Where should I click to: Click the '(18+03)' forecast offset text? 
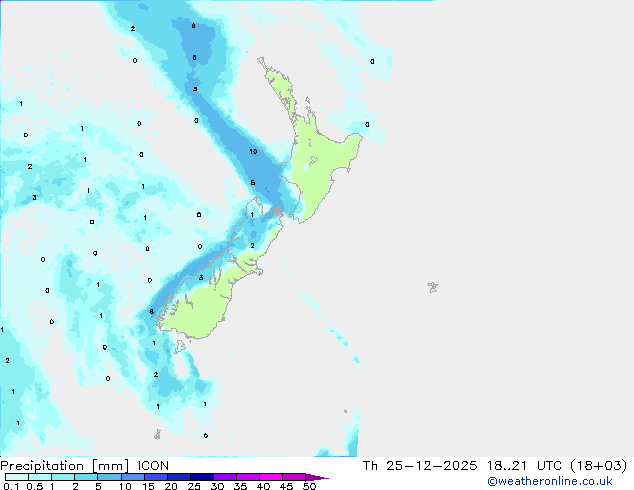coord(598,466)
